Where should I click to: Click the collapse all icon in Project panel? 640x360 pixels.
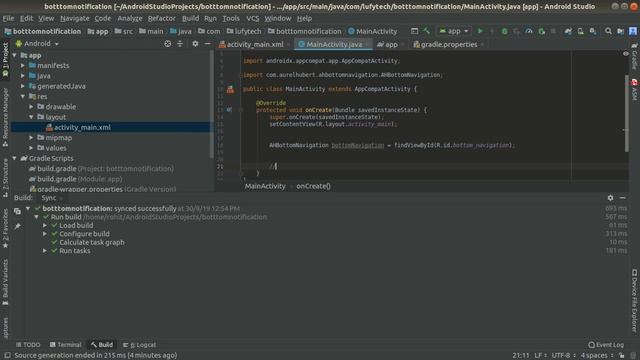click(180, 44)
